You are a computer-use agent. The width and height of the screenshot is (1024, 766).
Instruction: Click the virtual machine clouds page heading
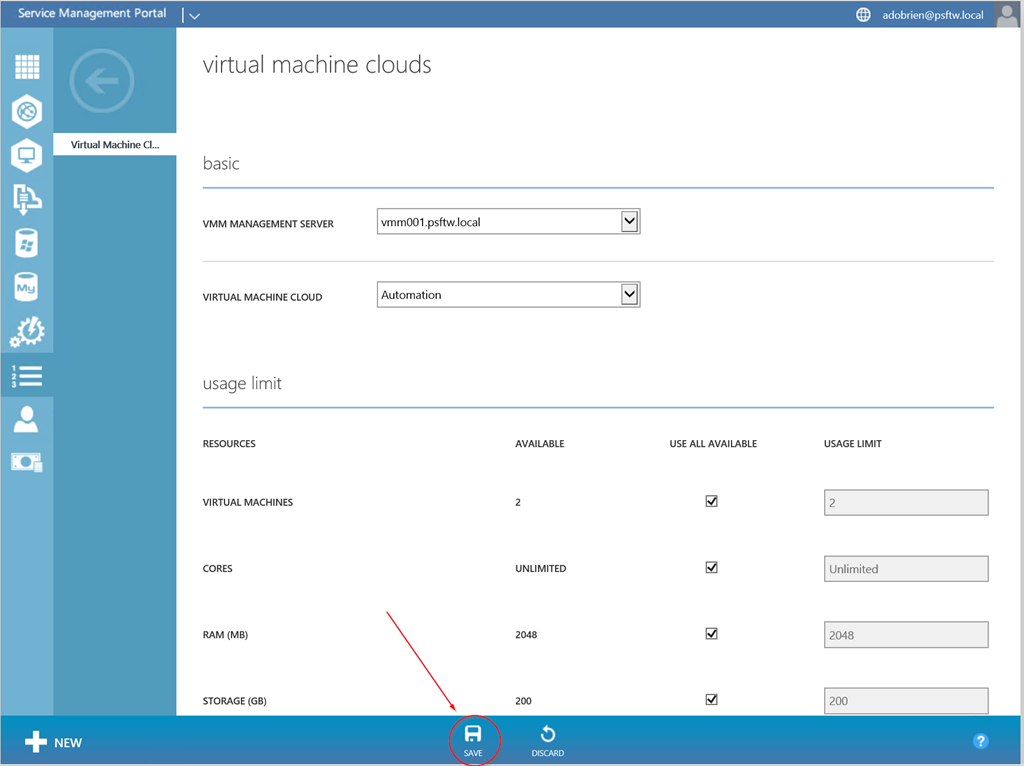[317, 65]
